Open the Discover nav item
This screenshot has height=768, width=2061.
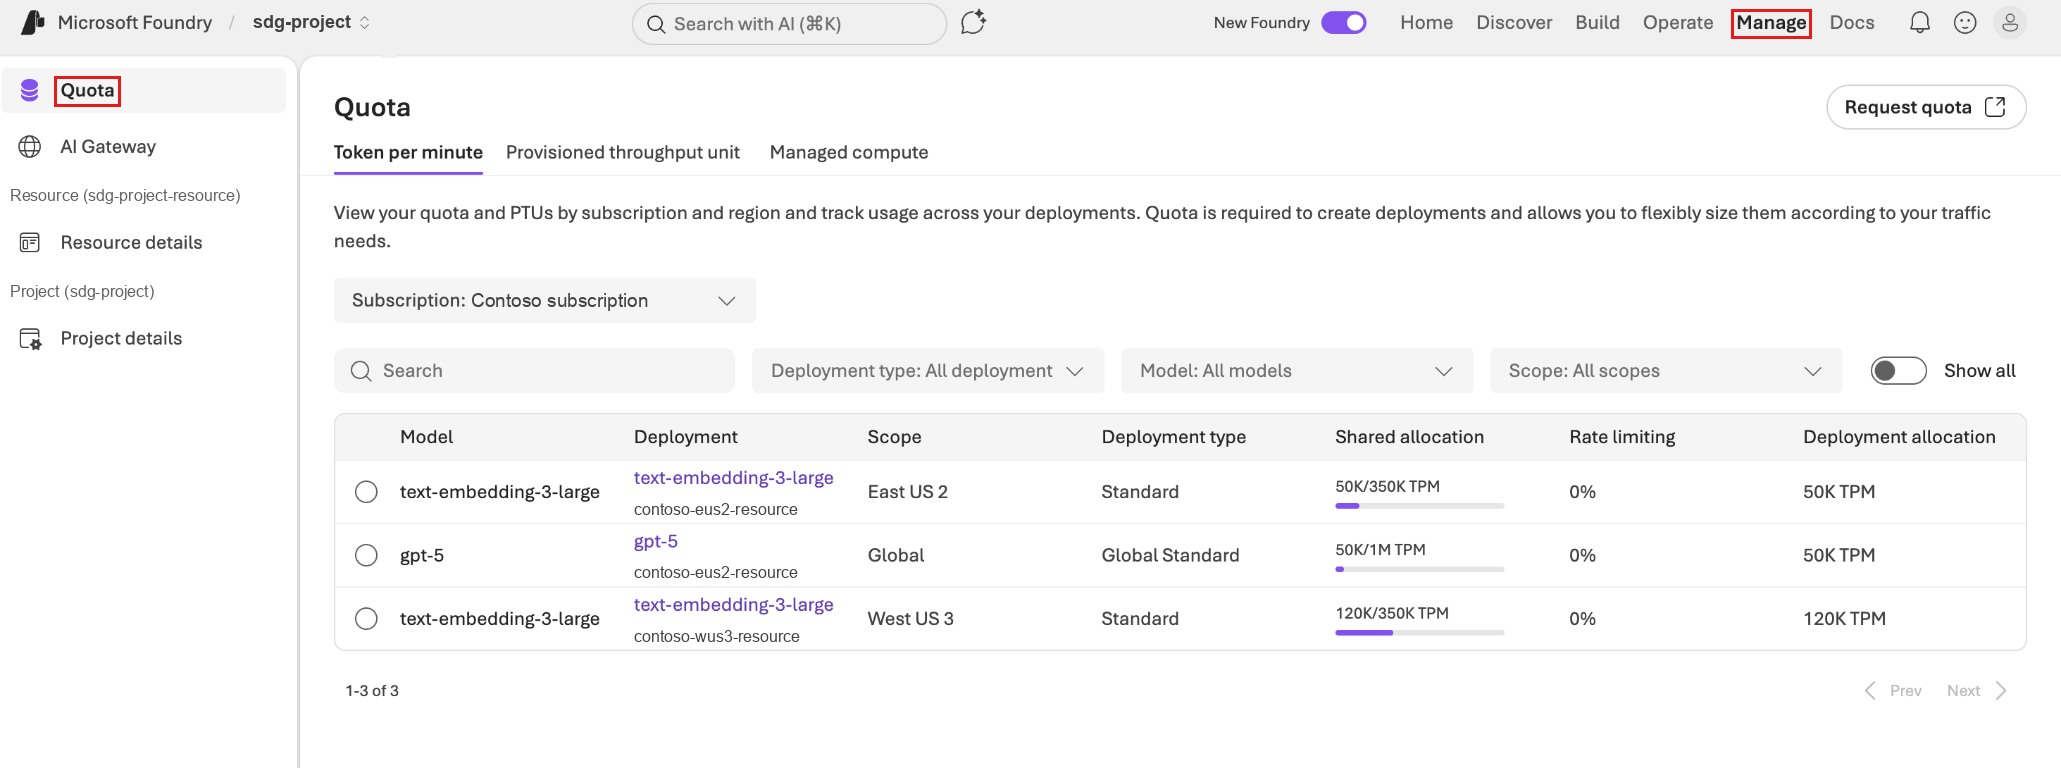point(1514,22)
